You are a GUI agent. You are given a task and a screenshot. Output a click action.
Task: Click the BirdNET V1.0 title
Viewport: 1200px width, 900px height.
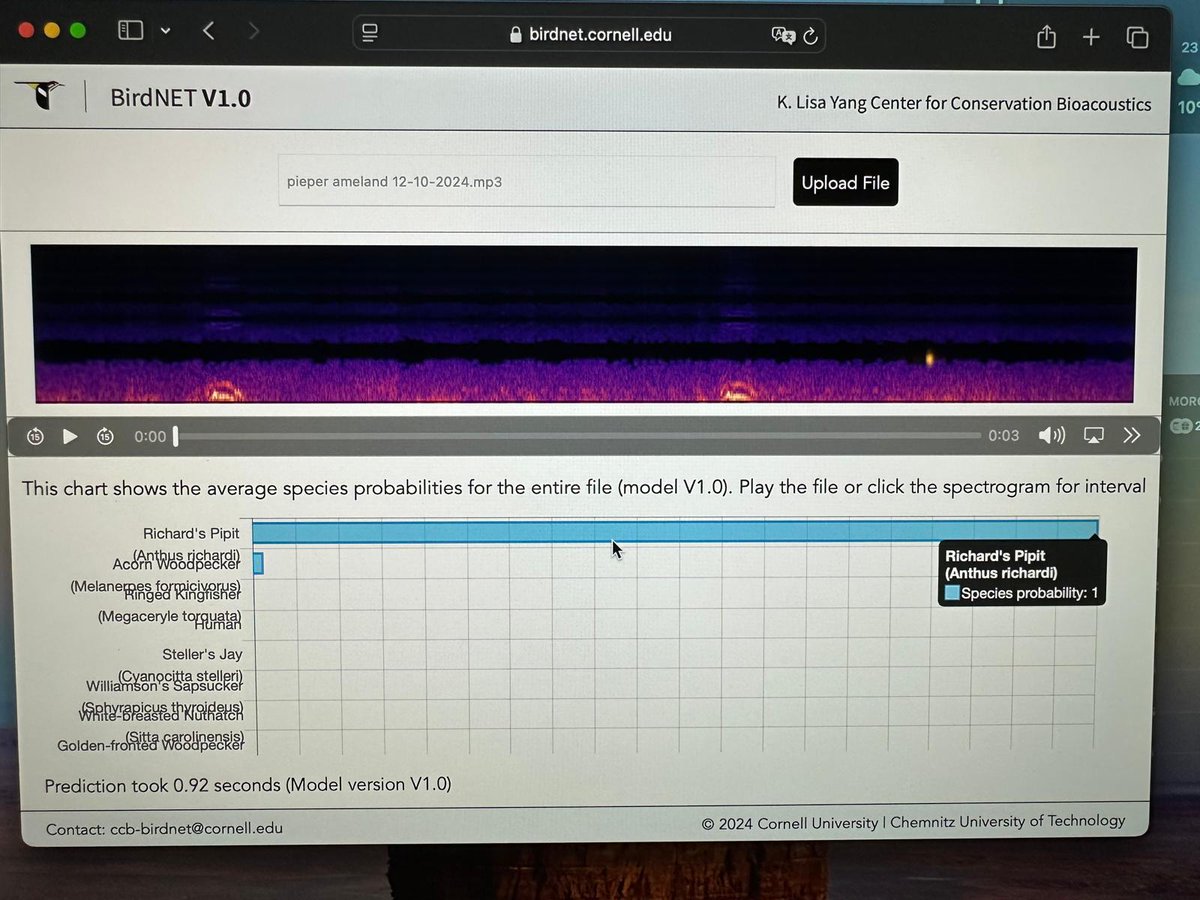[x=181, y=98]
